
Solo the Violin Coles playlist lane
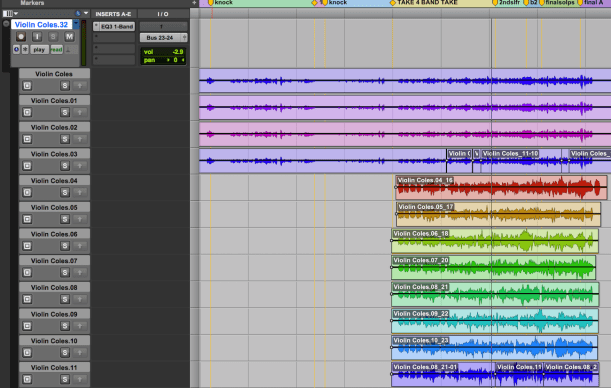pos(65,86)
